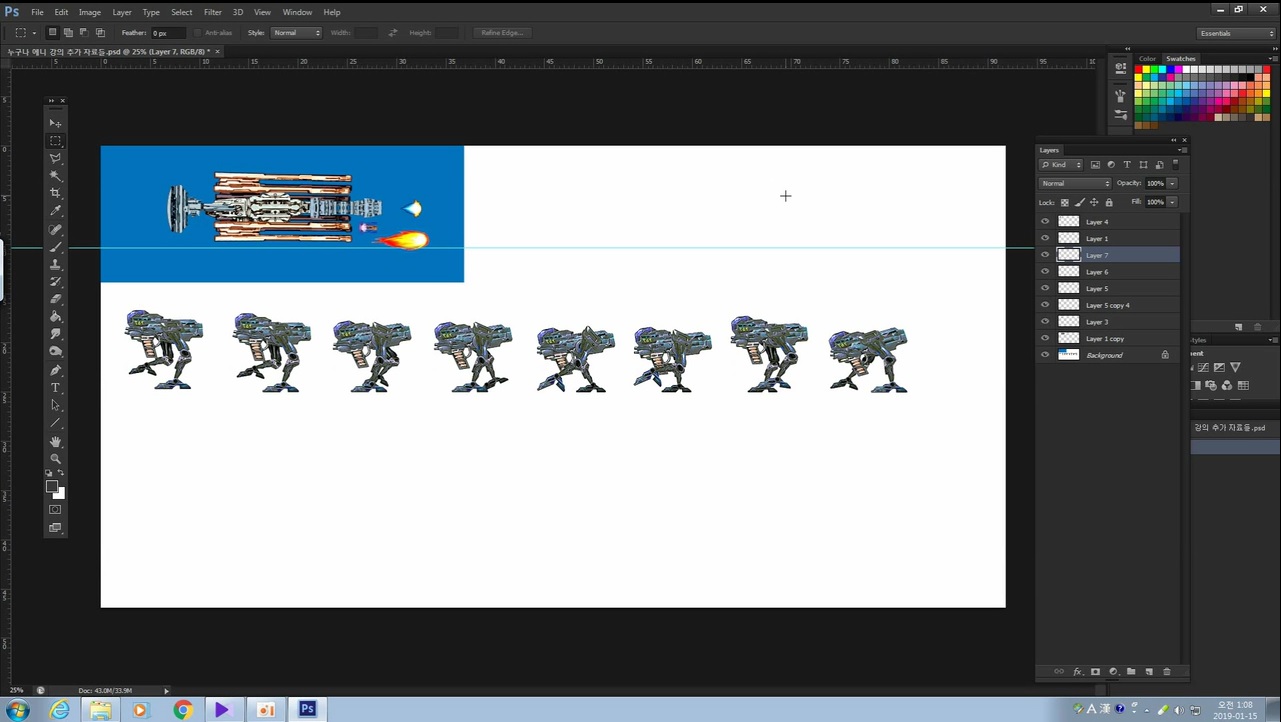Hide Layer 4 using its eye icon
The image size is (1281, 722).
1045,222
